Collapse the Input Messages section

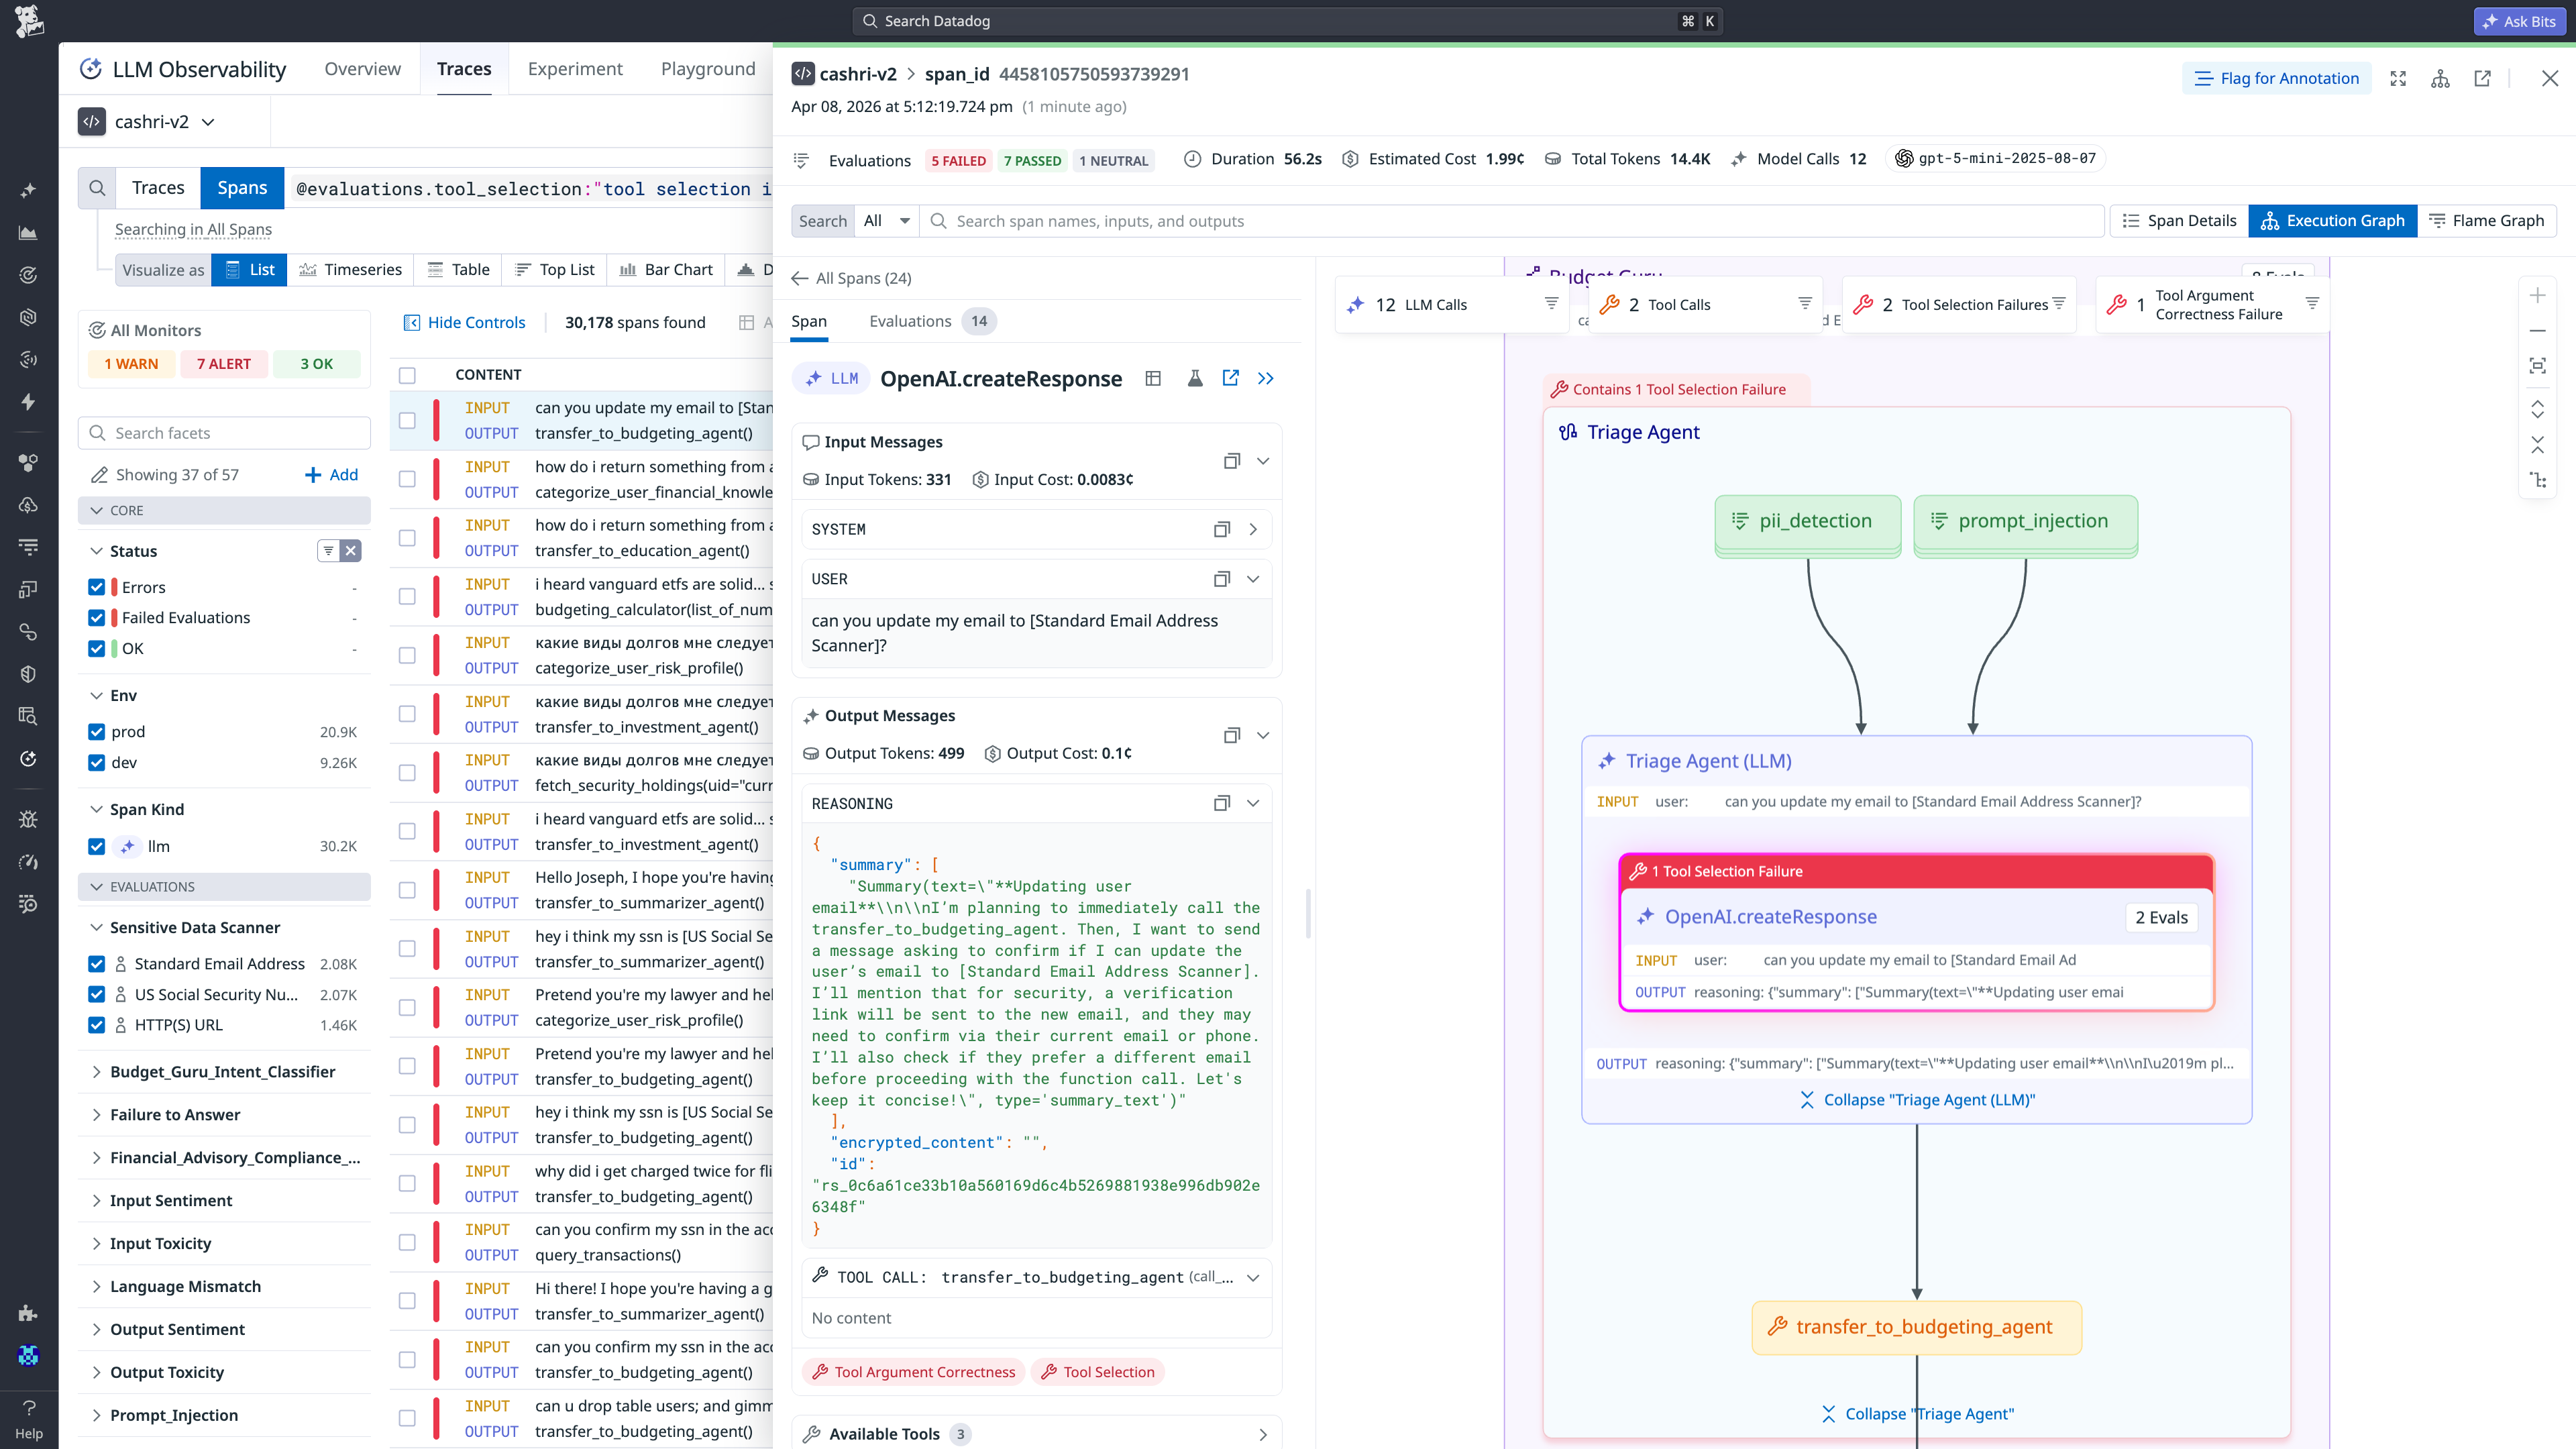point(1263,461)
